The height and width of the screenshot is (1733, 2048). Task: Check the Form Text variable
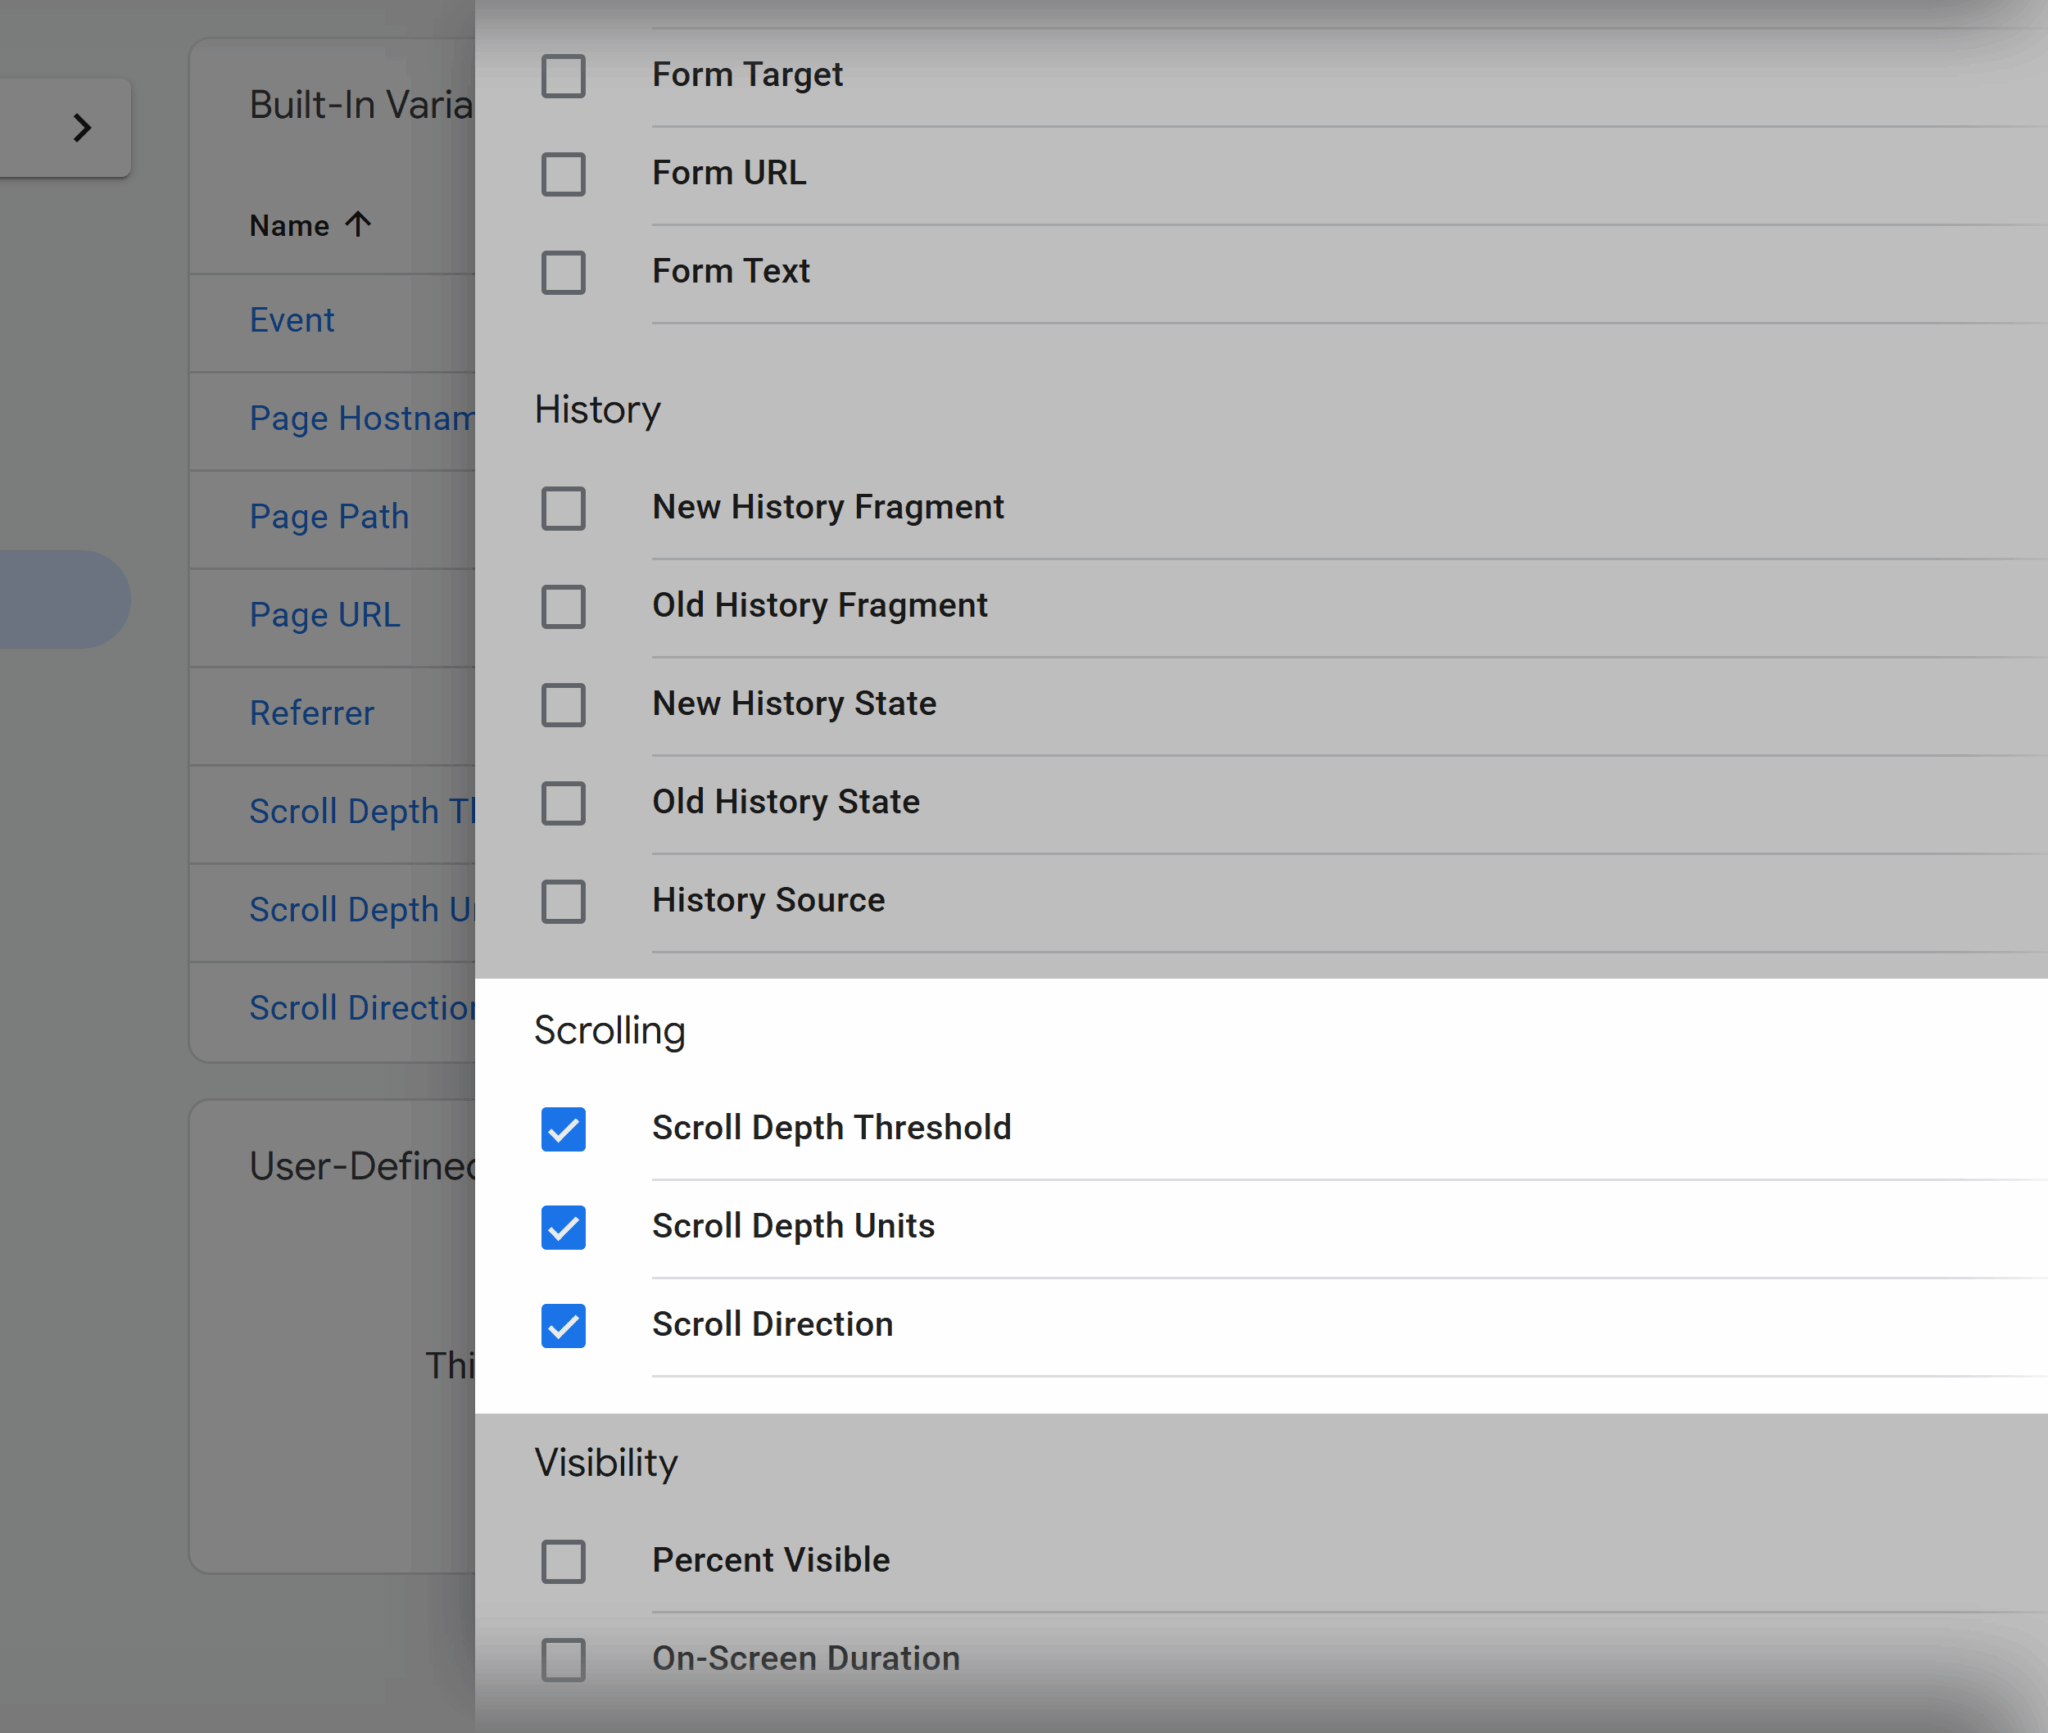(563, 272)
